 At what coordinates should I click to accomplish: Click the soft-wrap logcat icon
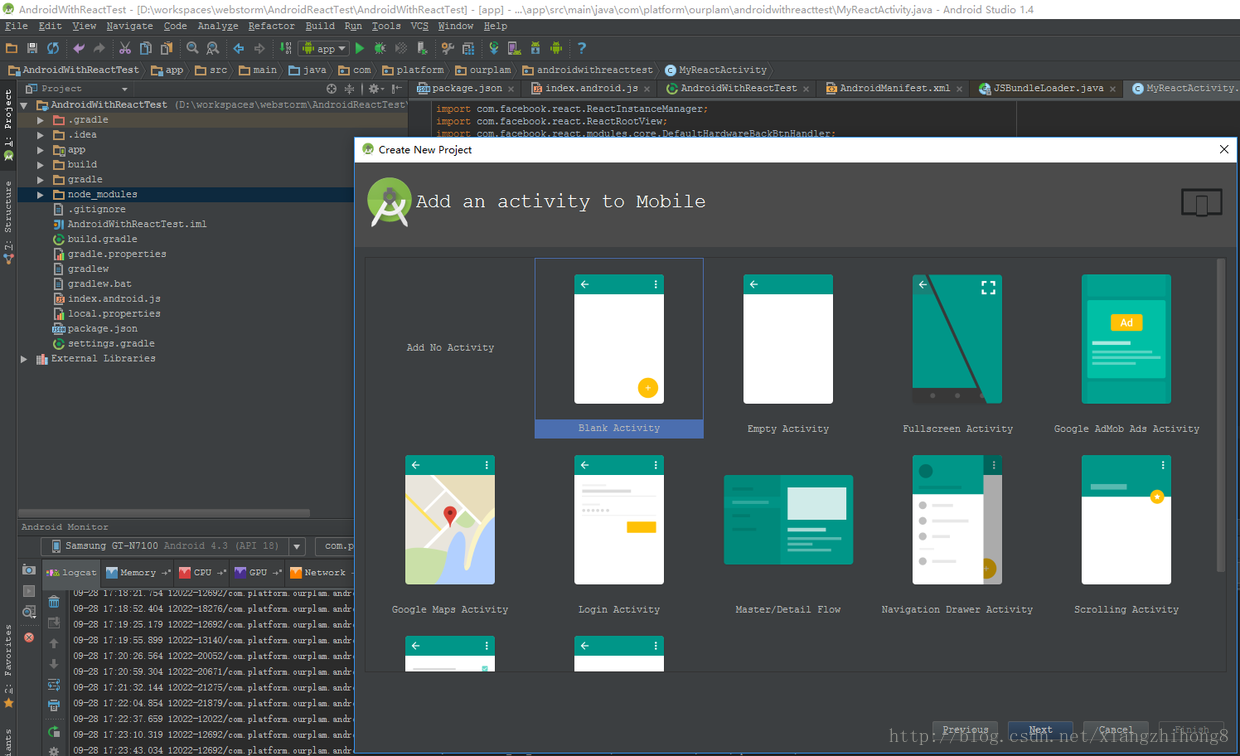click(54, 685)
